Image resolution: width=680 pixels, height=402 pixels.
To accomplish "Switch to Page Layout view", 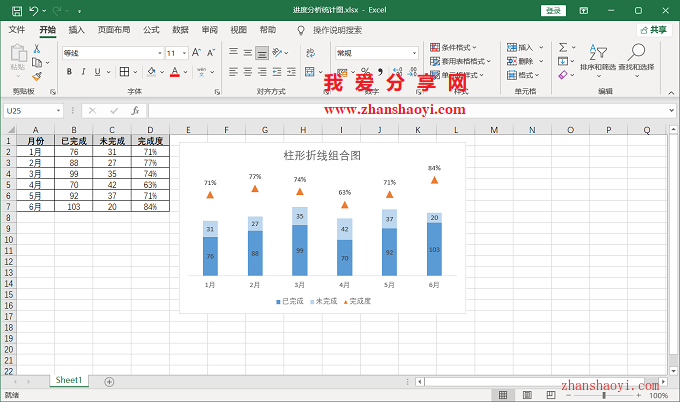I will point(527,395).
